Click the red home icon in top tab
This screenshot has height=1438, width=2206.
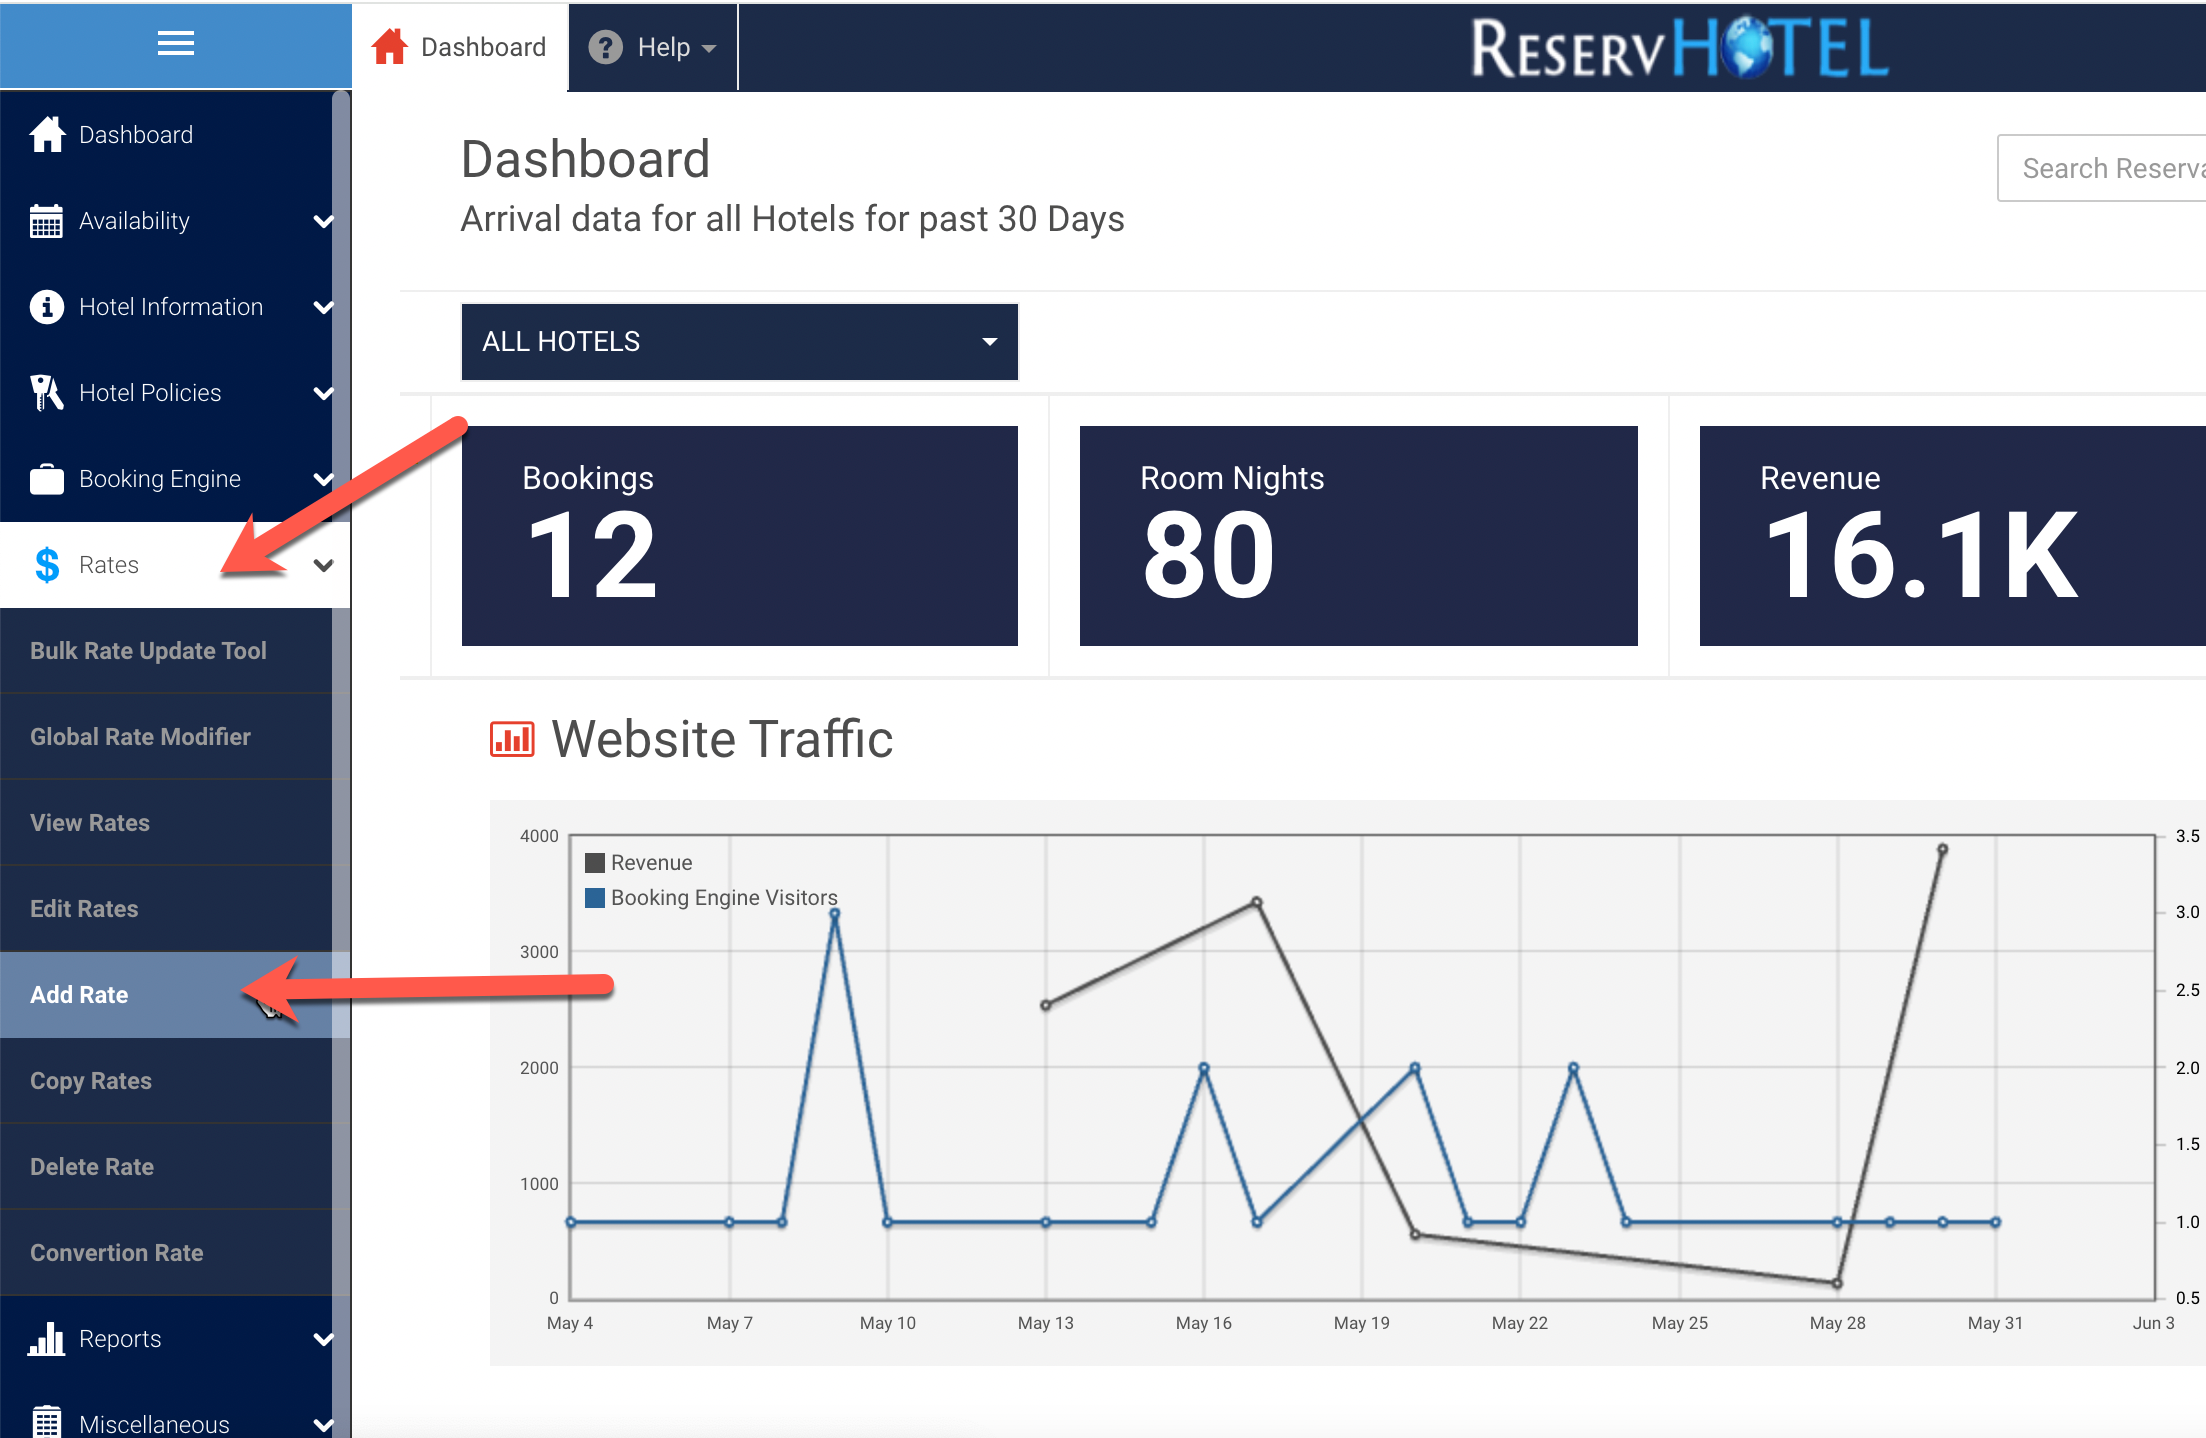click(389, 47)
